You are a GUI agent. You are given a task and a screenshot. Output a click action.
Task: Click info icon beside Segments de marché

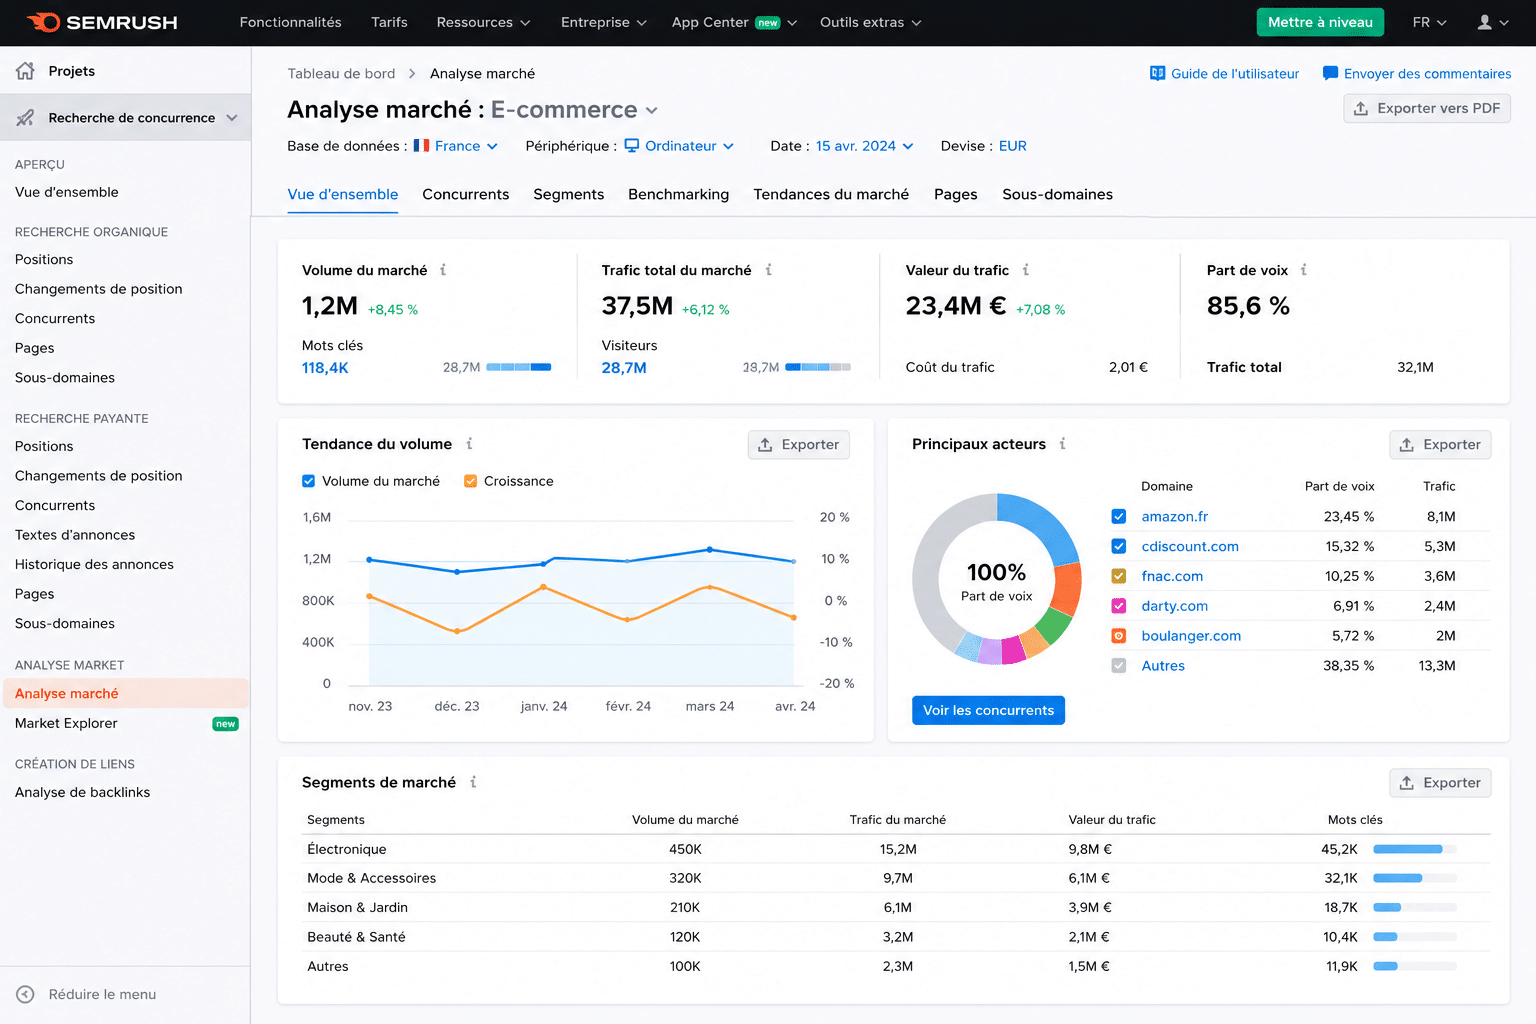point(473,782)
